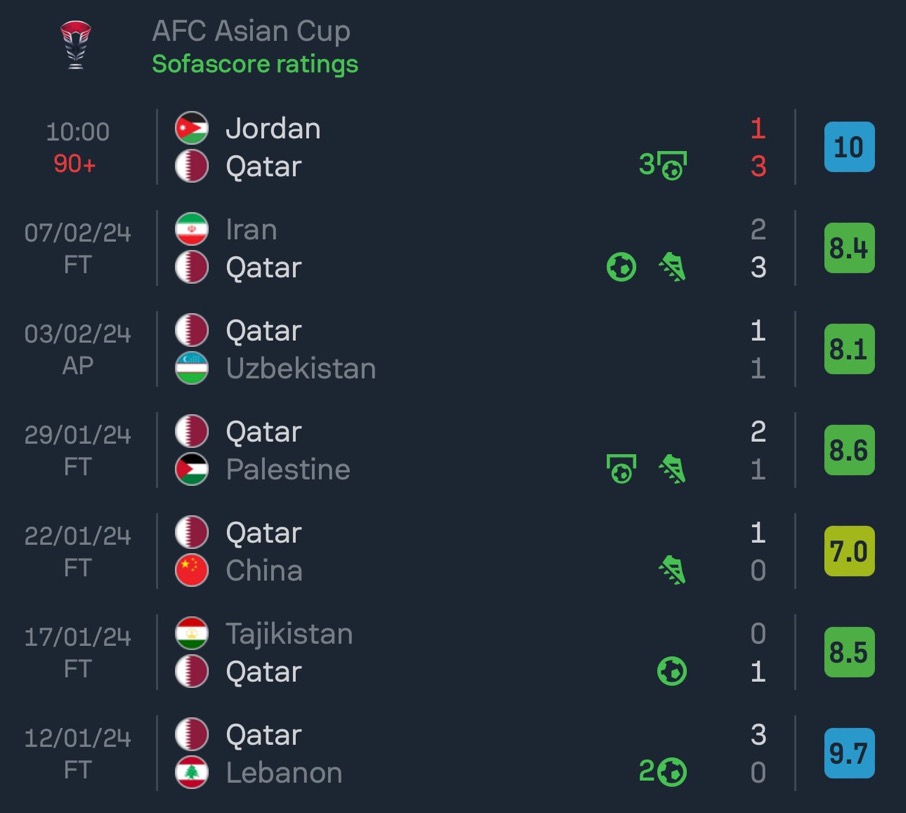Viewport: 906px width, 813px height.
Task: Click the assist boot icon in Iran match
Action: pos(673,267)
